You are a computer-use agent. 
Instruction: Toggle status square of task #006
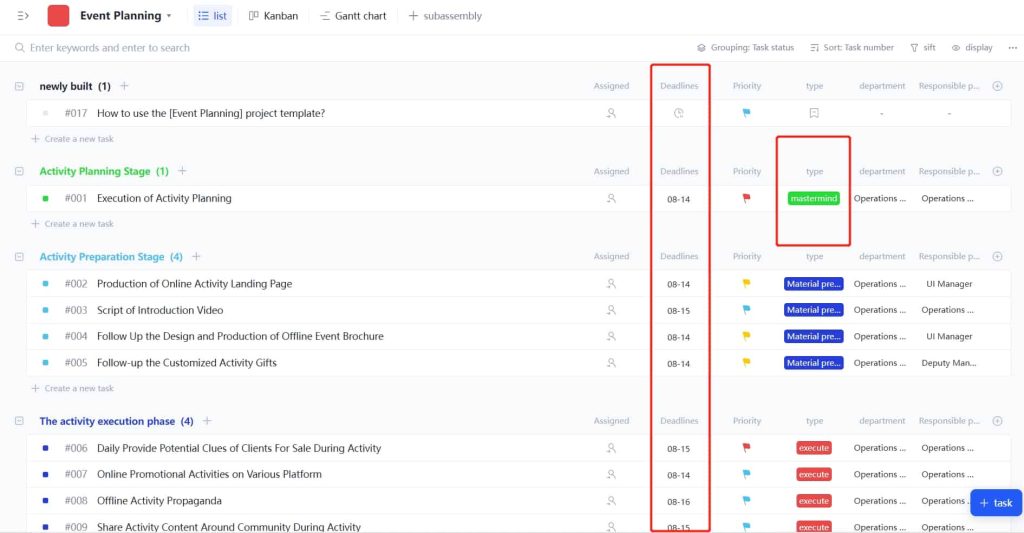(46, 448)
